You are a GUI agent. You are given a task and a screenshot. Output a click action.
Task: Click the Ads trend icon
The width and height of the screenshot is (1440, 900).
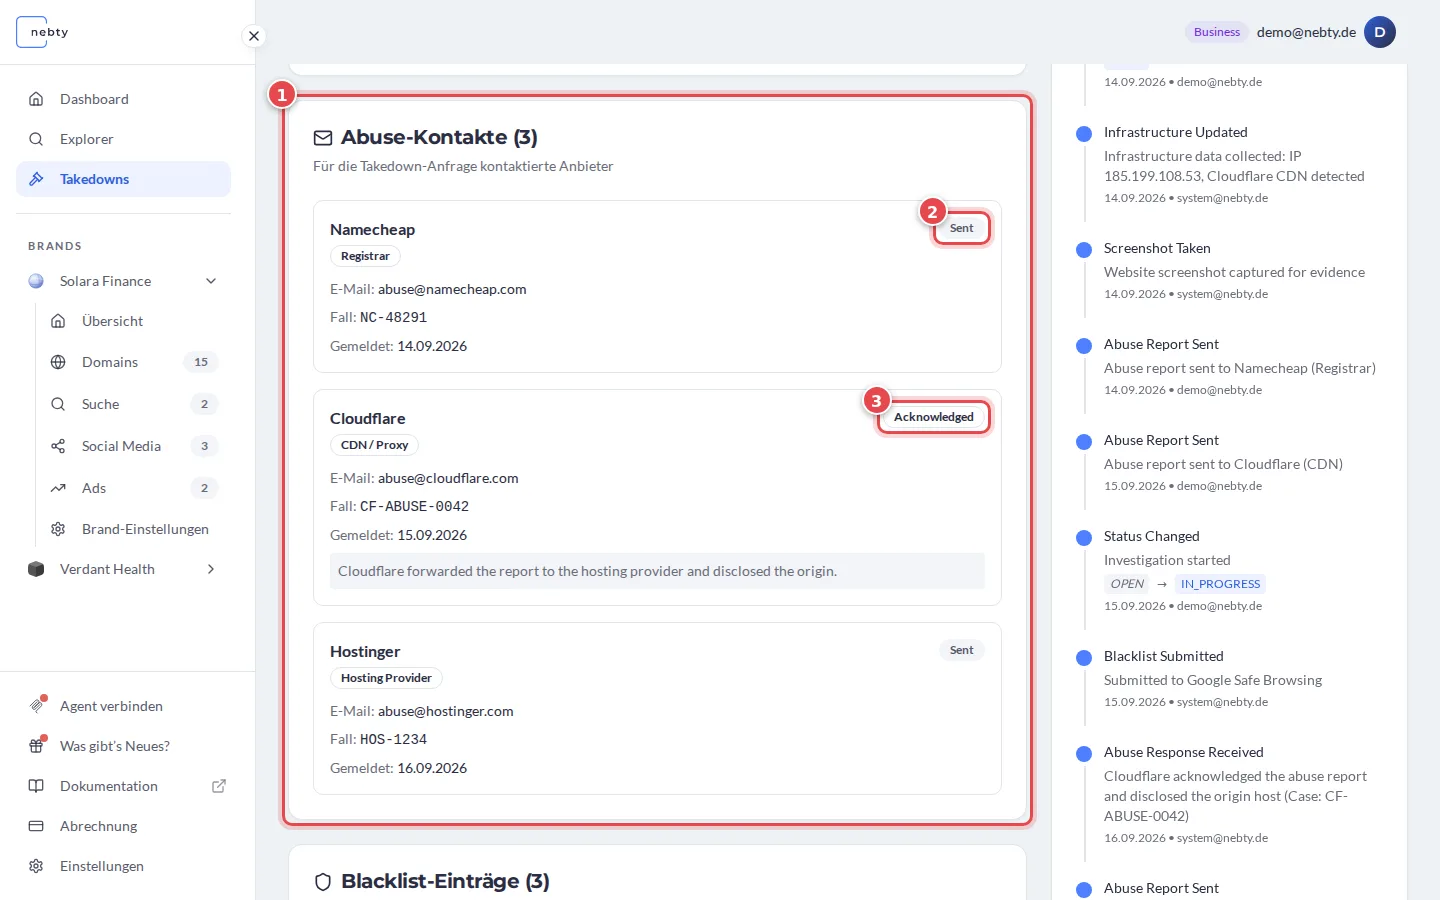[x=58, y=488]
